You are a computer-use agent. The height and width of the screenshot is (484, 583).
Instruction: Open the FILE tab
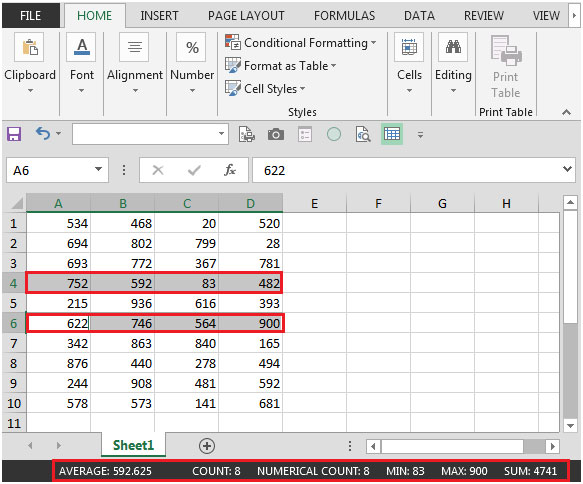(x=30, y=16)
